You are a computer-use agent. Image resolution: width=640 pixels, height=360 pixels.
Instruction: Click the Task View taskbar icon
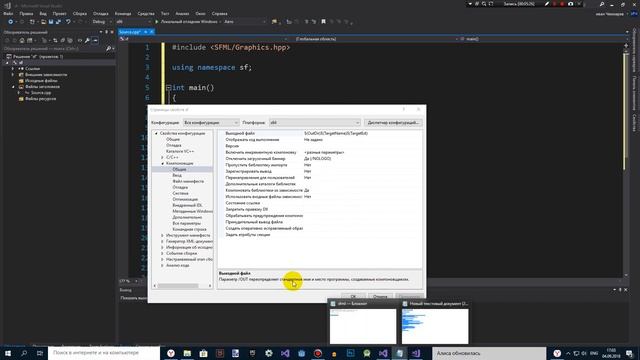[x=40, y=353]
